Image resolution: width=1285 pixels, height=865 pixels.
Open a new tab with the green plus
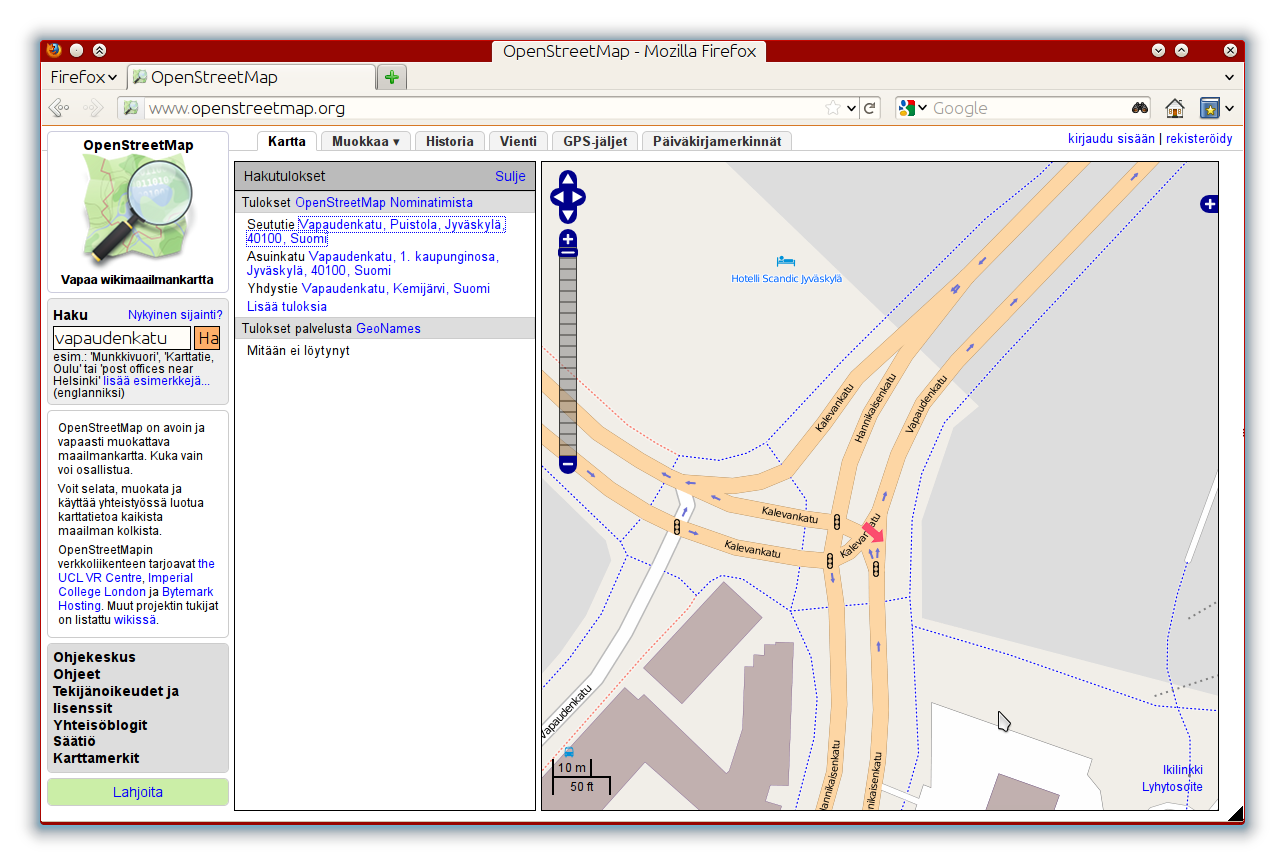[391, 77]
